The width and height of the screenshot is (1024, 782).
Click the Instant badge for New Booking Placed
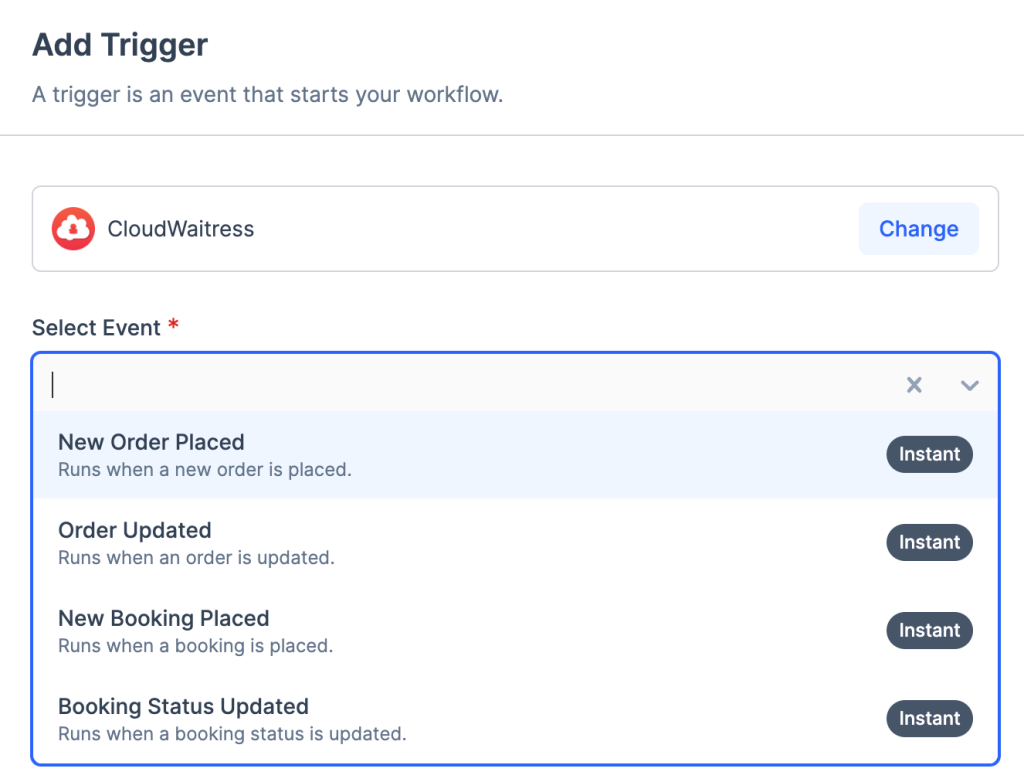click(x=929, y=630)
